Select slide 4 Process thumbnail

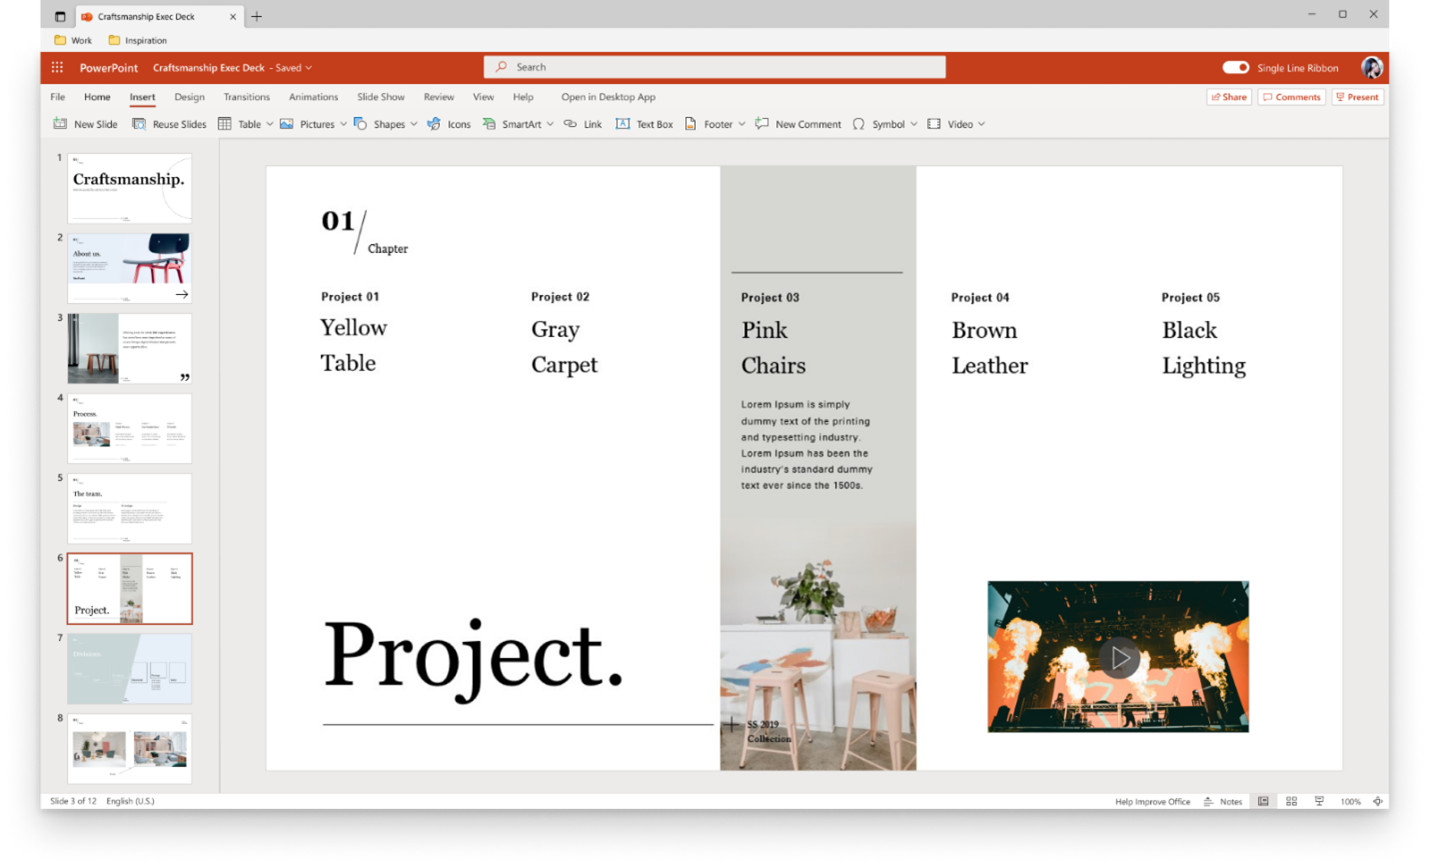tap(130, 428)
